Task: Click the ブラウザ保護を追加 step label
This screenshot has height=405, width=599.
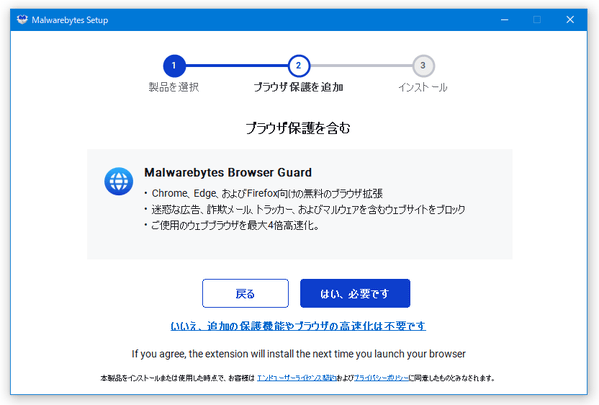Action: tap(298, 87)
